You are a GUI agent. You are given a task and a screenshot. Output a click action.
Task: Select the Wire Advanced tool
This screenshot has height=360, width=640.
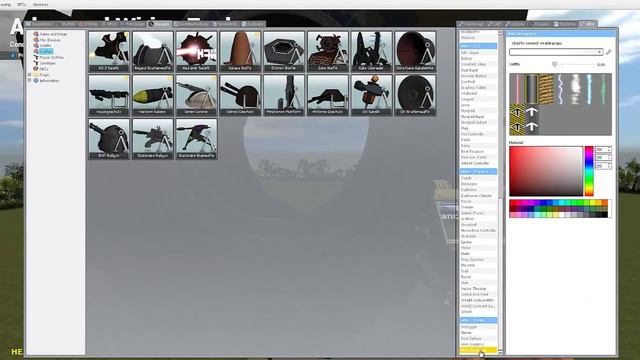pyautogui.click(x=478, y=350)
